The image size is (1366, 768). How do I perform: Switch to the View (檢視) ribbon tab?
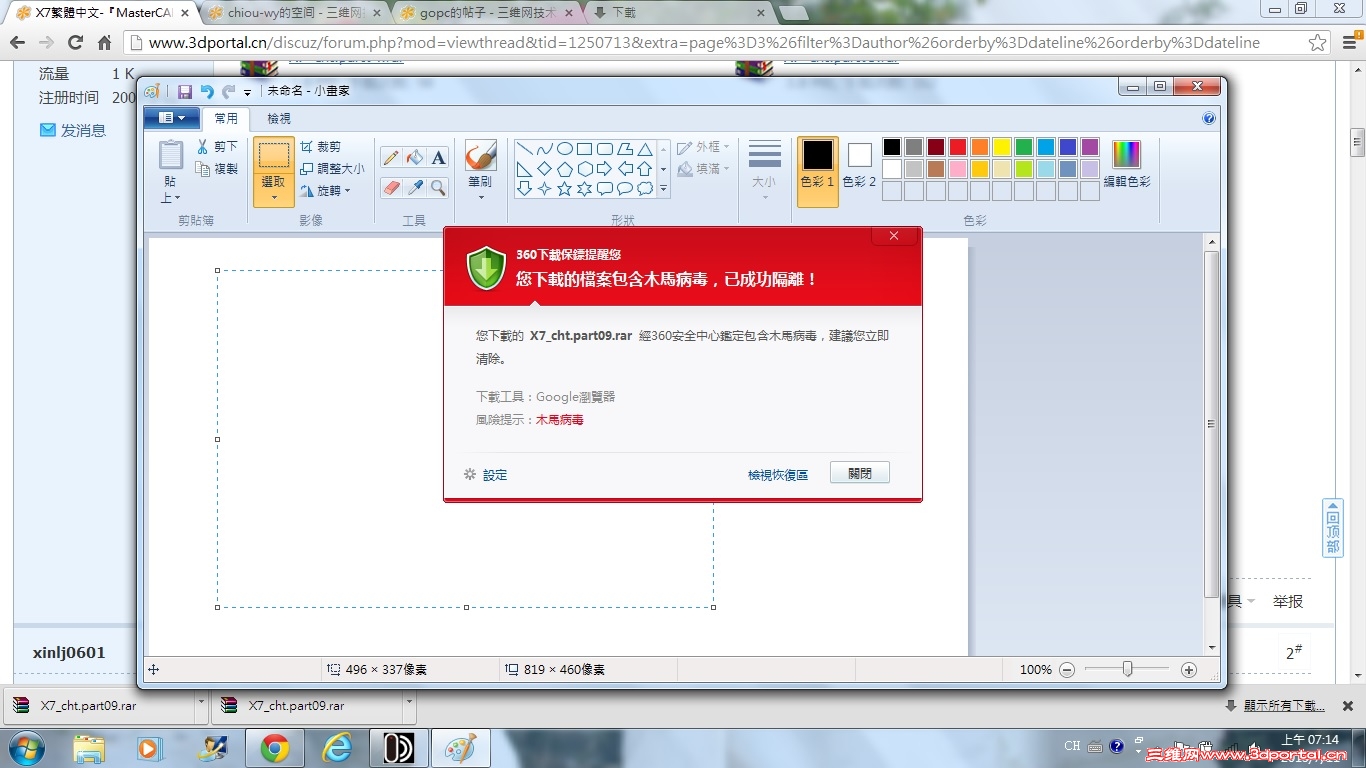[x=278, y=119]
